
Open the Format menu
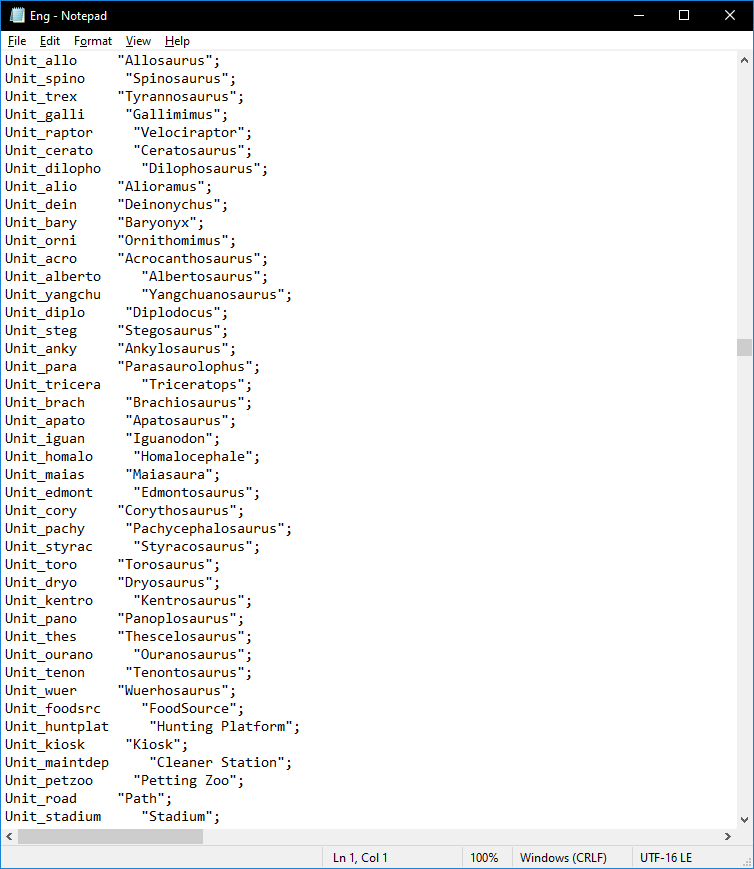[93, 41]
